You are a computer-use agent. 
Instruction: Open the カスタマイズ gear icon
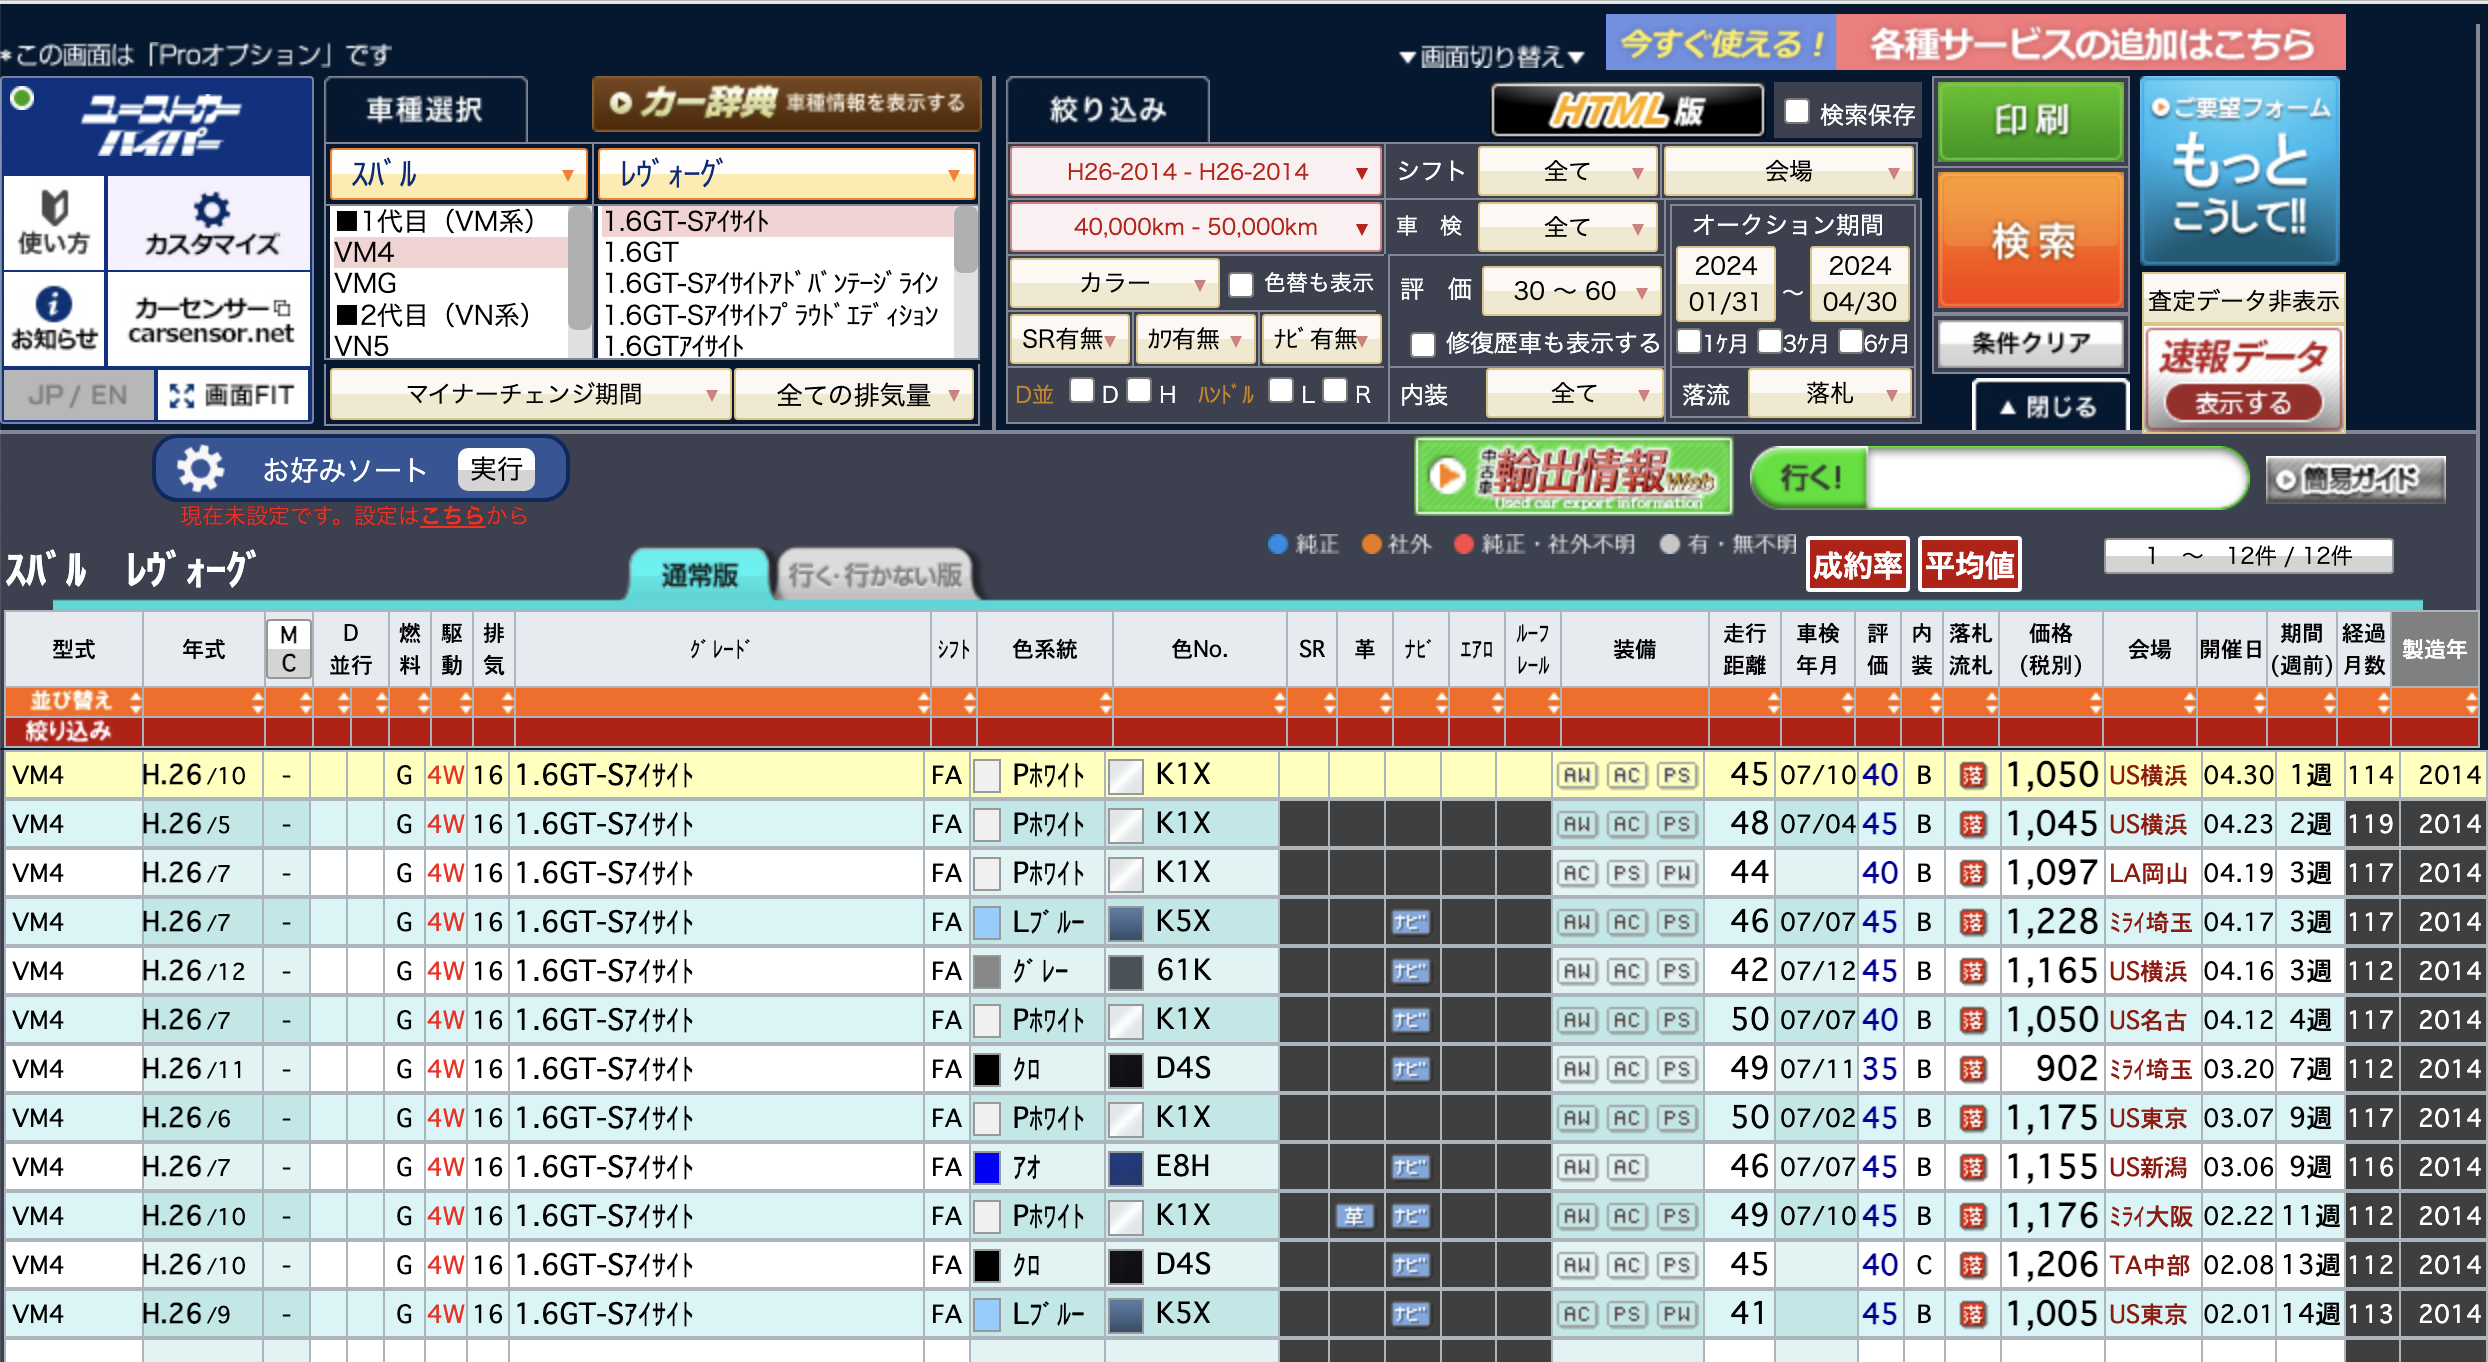click(210, 222)
